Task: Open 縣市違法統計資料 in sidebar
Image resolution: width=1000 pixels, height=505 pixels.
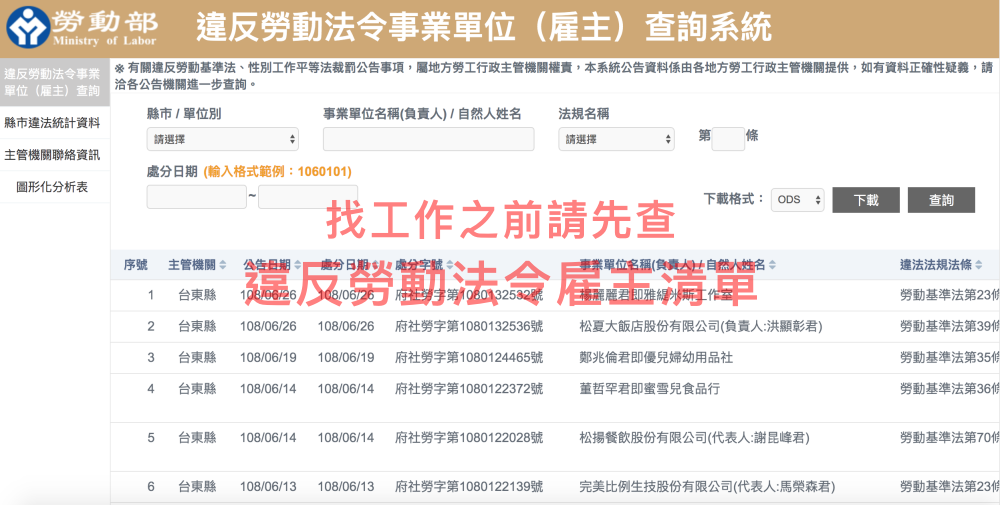Action: click(52, 123)
